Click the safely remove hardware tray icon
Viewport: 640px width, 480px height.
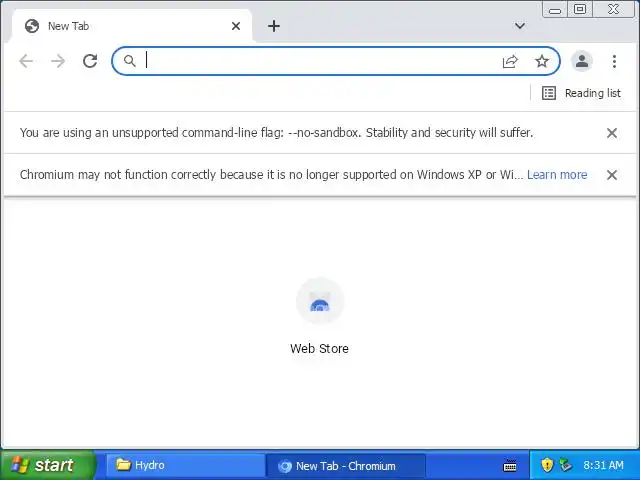(566, 465)
